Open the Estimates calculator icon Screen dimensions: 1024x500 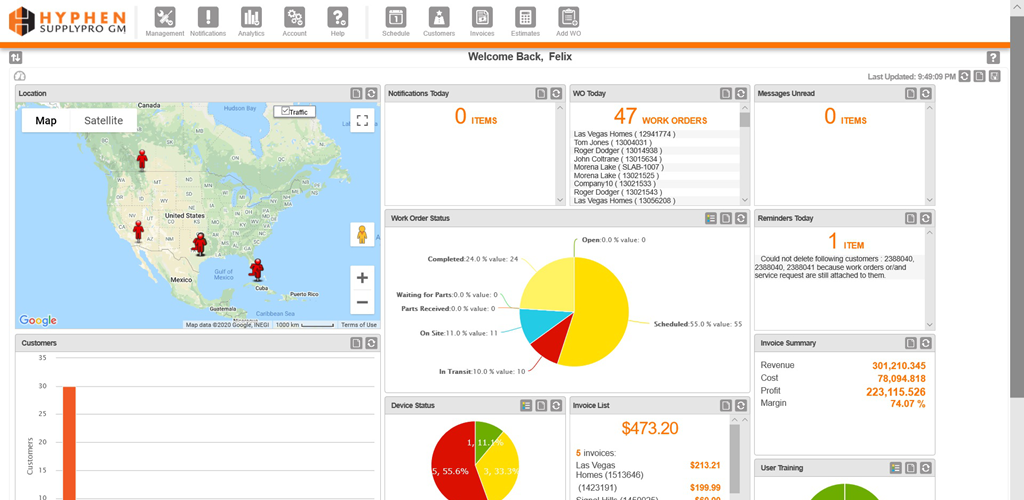tap(525, 18)
